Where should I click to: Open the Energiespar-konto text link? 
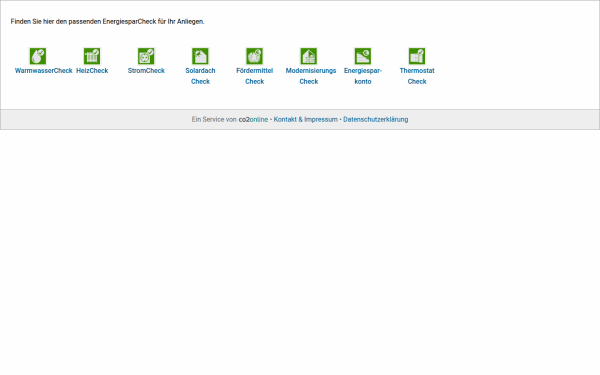(x=363, y=76)
